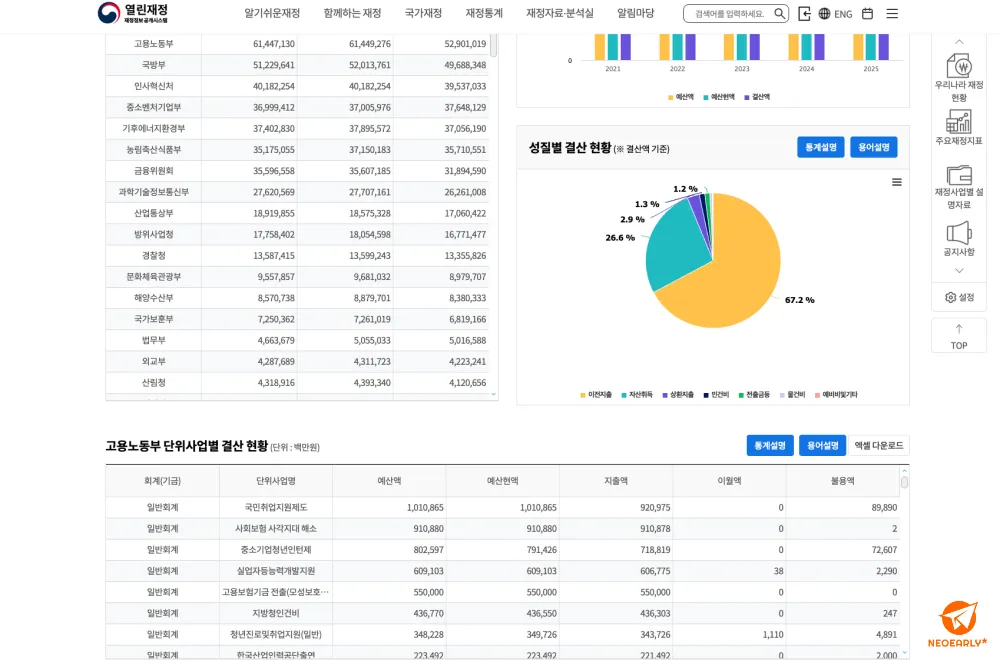Toggle 결산액 legend in bar chart
The image size is (1000, 666).
pyautogui.click(x=757, y=97)
